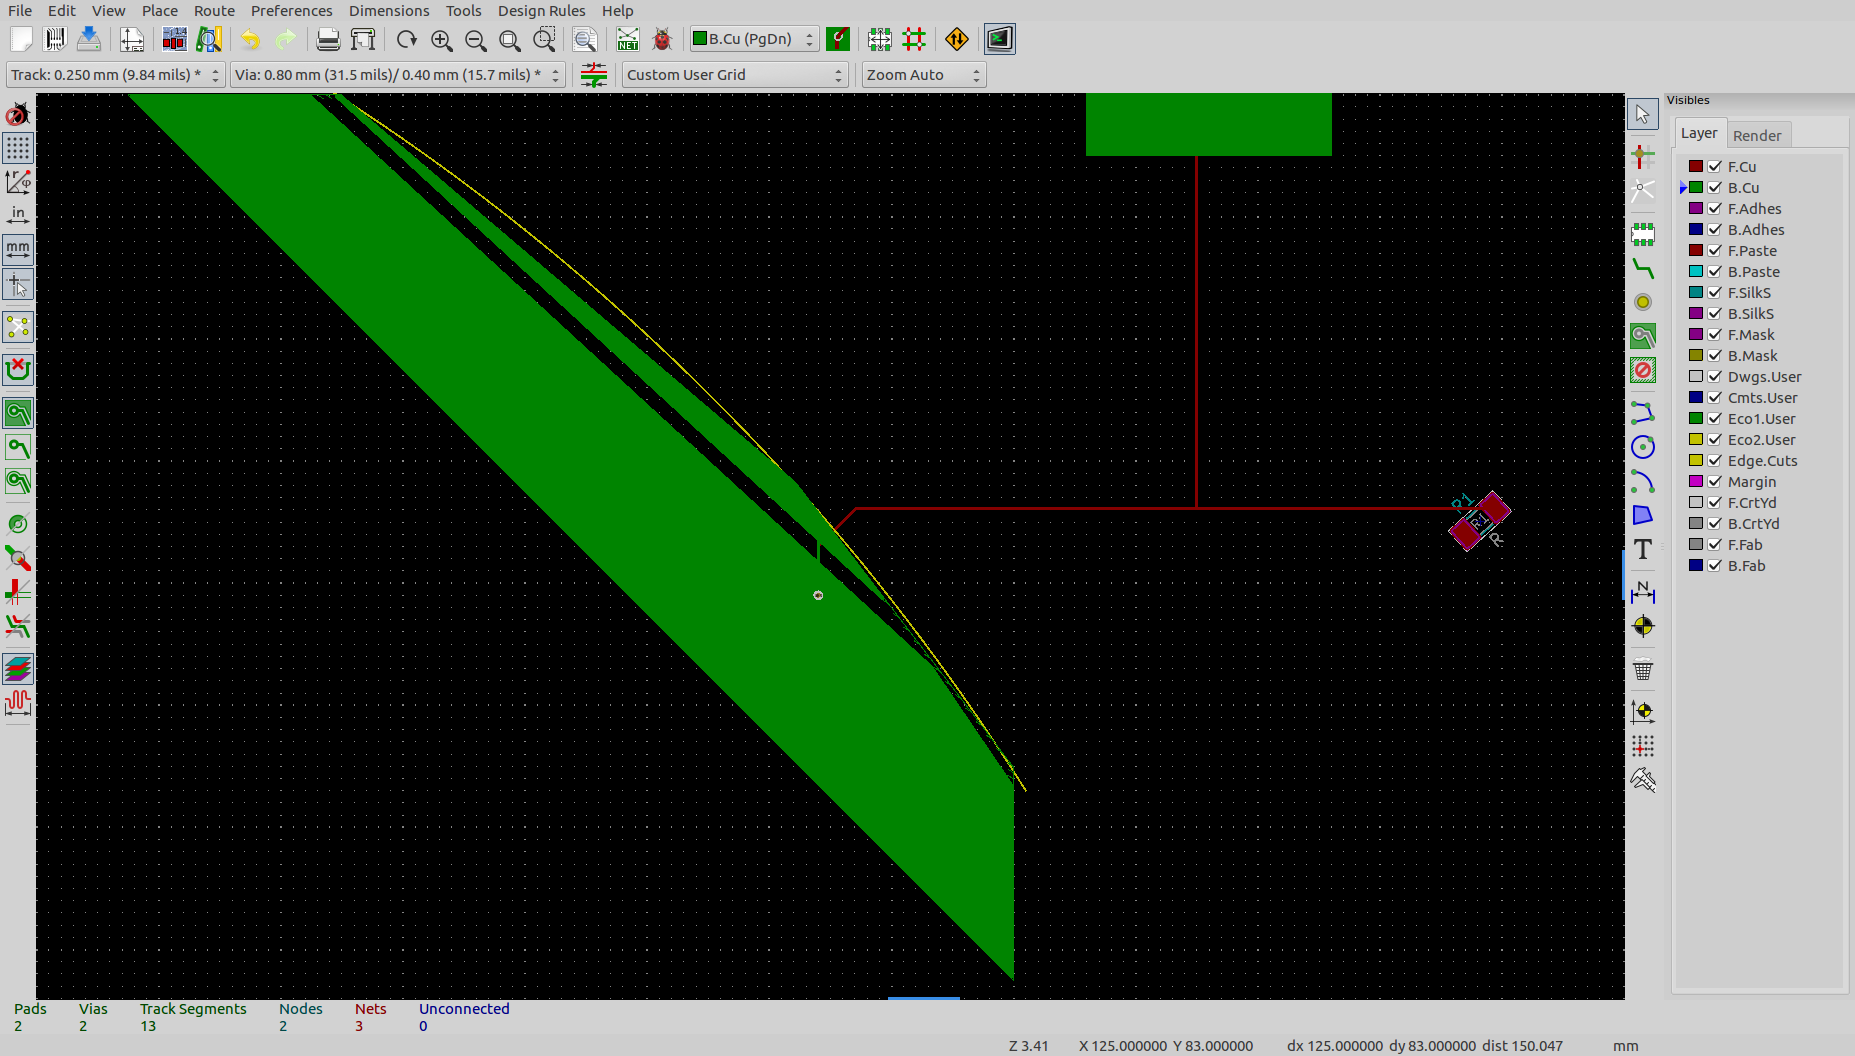This screenshot has width=1855, height=1056.
Task: Toggle F.Cu layer visibility checkbox
Action: [1715, 167]
